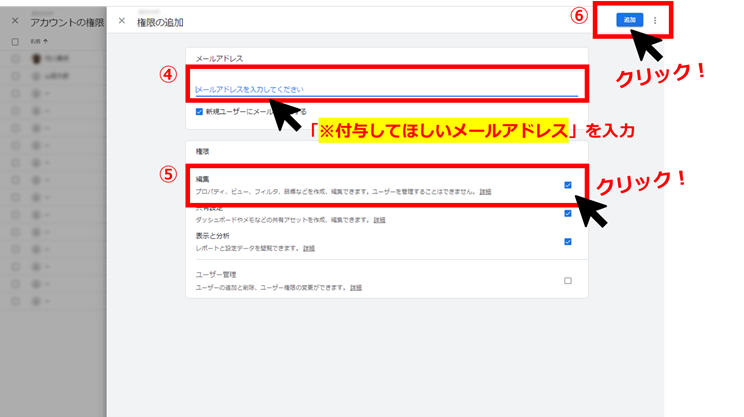
Task: Click the blue 追加 button
Action: tap(630, 20)
